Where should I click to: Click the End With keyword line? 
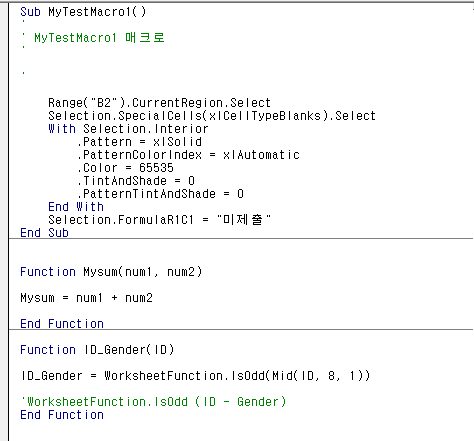(76, 207)
